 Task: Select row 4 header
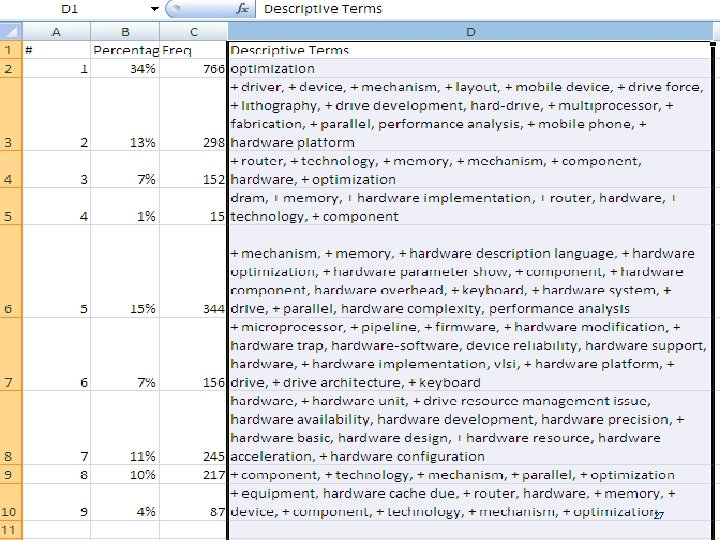coord(11,169)
